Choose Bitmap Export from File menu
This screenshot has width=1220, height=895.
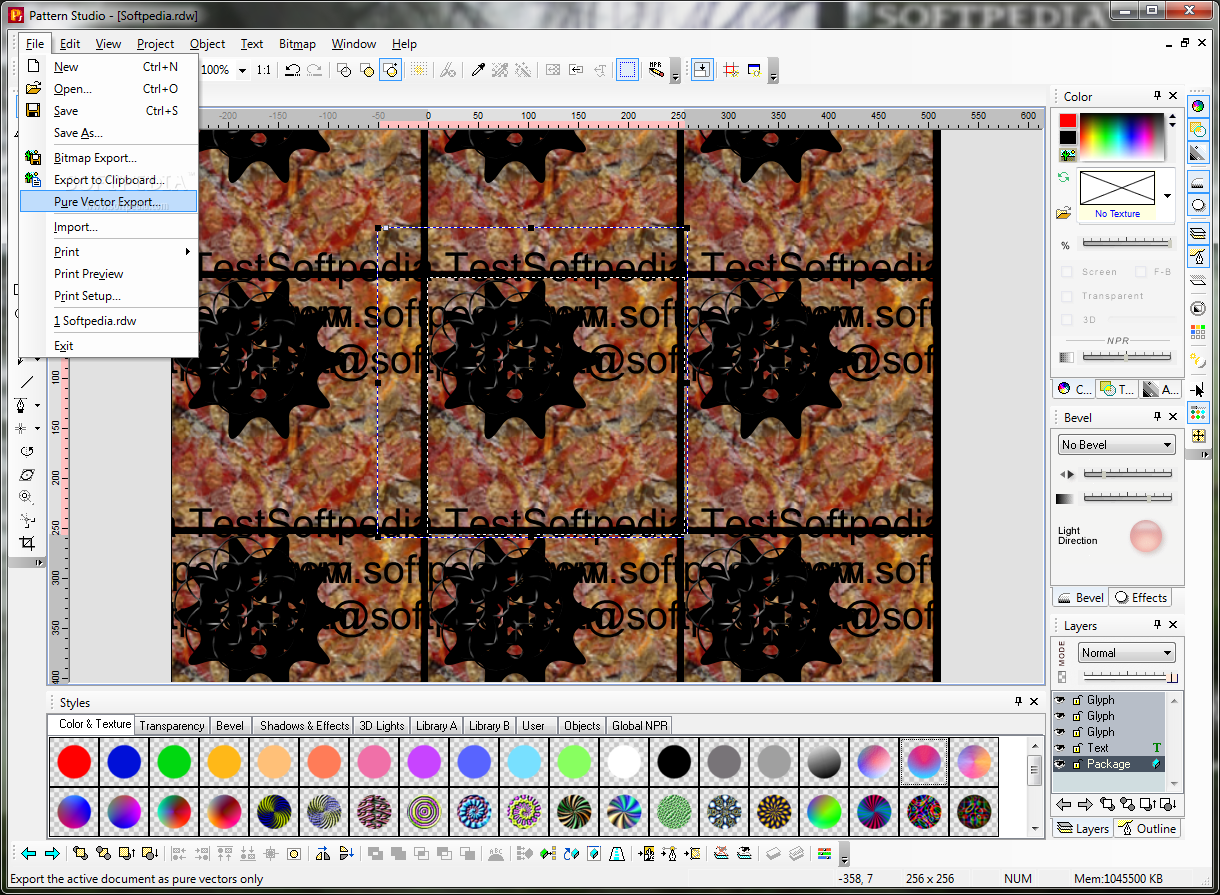pos(108,158)
